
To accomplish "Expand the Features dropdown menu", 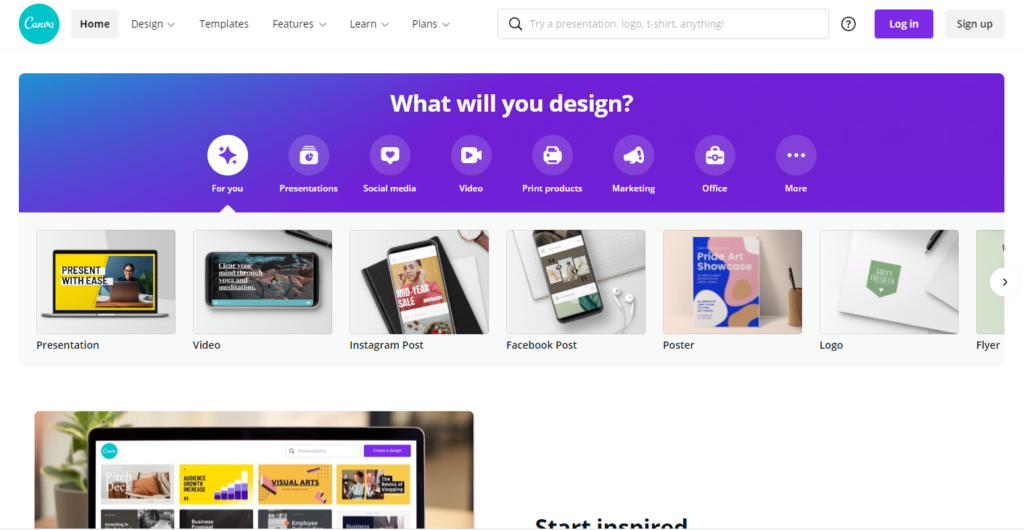I will (x=299, y=24).
